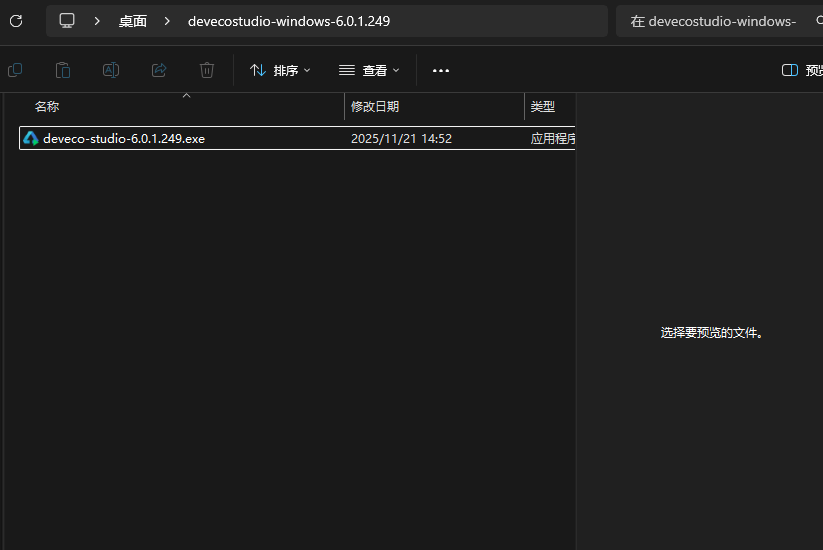Click the Share toolbar icon
This screenshot has height=550, width=823.
(159, 70)
